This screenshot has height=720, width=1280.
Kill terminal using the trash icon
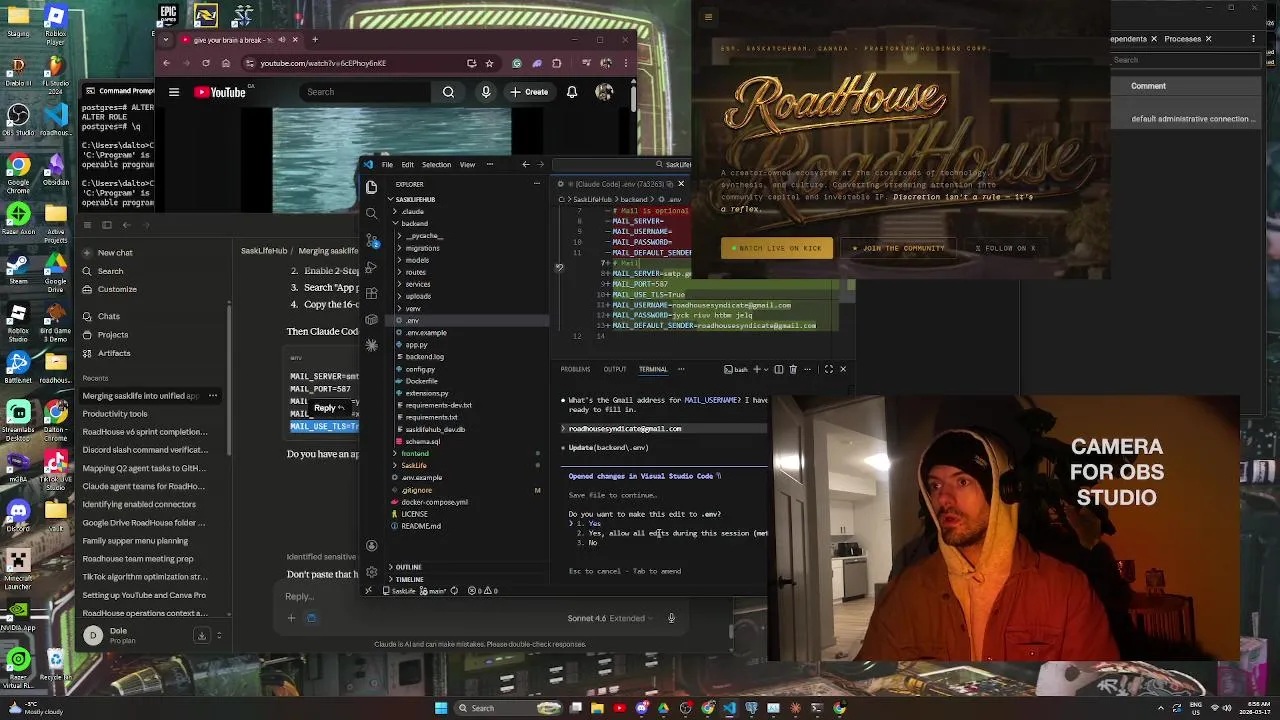tap(793, 369)
